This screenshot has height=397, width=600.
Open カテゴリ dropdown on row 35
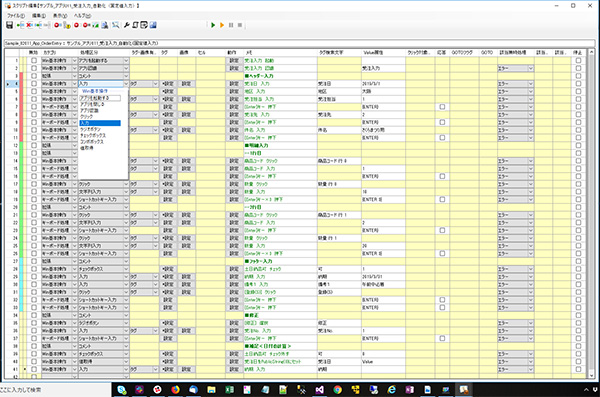(75, 323)
